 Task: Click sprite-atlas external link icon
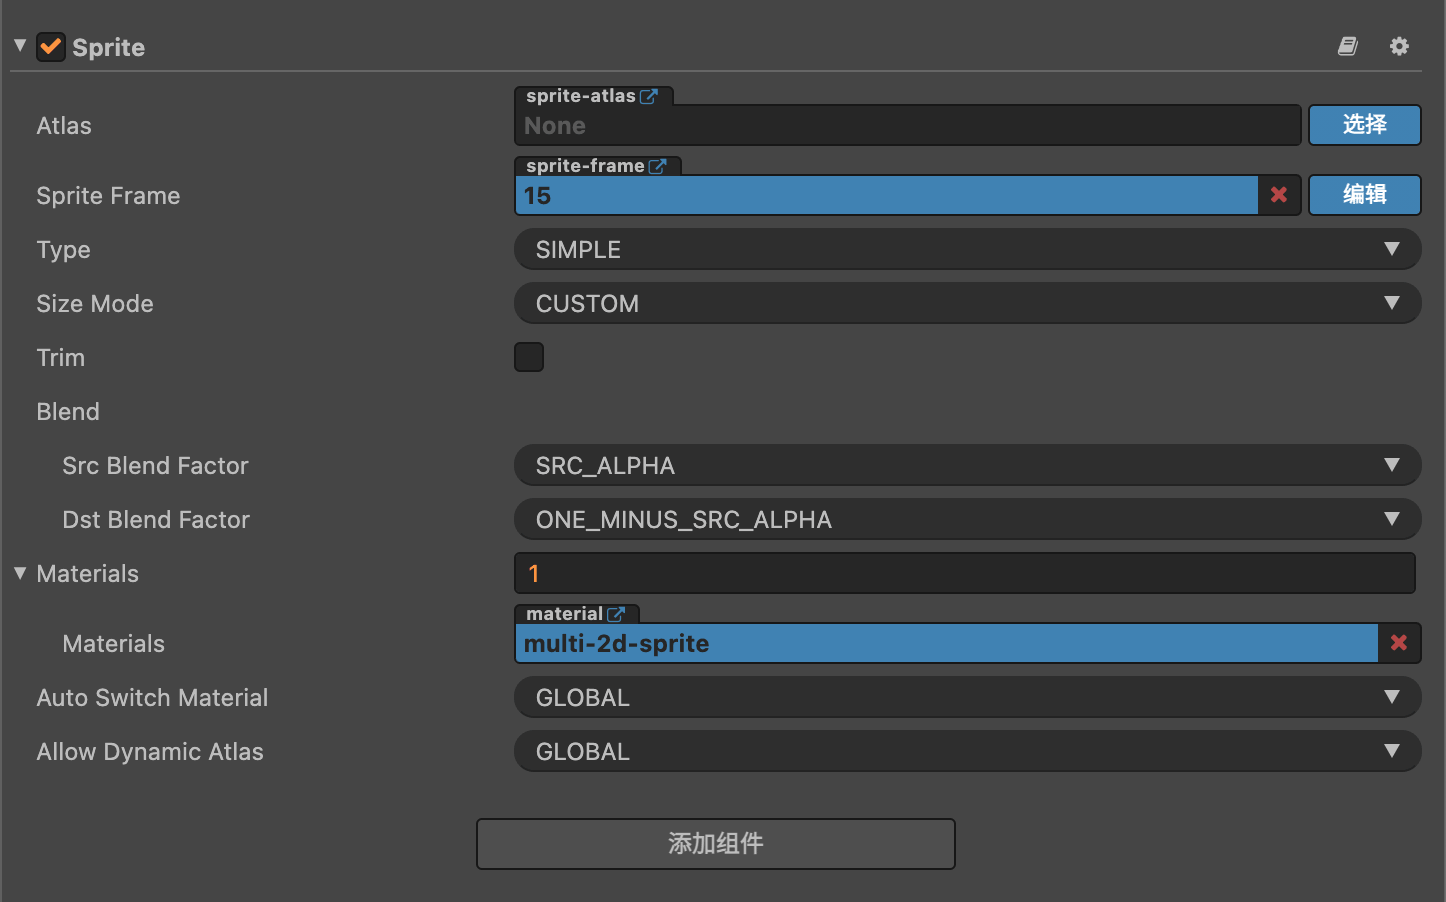point(649,96)
